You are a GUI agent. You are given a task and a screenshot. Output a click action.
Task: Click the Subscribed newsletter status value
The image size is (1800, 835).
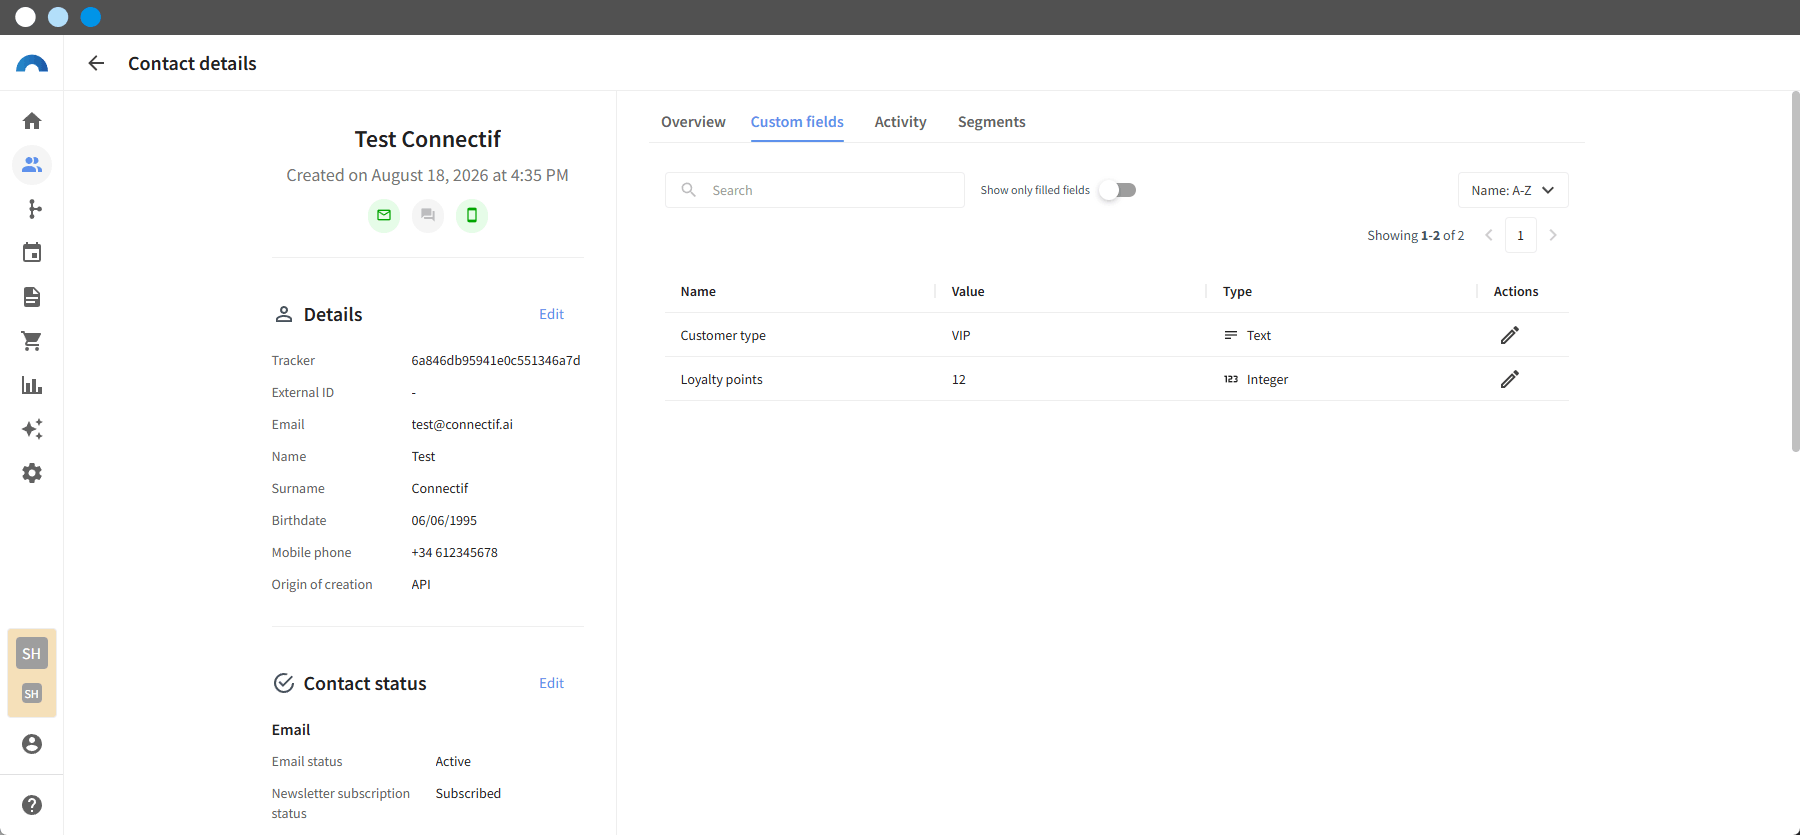(468, 793)
